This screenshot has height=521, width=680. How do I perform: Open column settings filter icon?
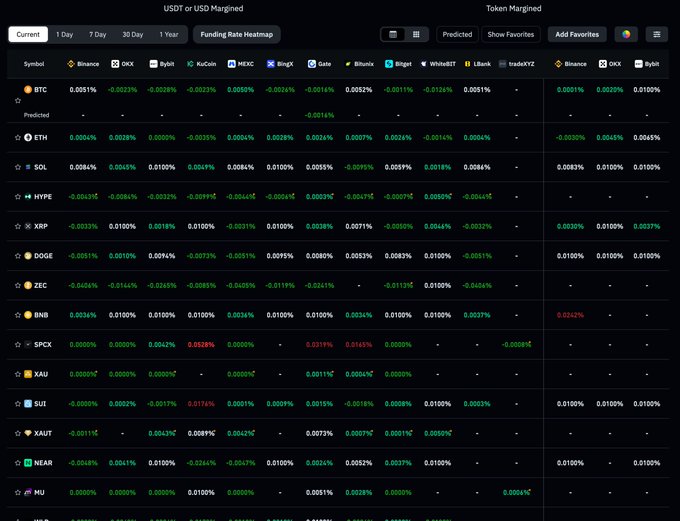pos(657,34)
